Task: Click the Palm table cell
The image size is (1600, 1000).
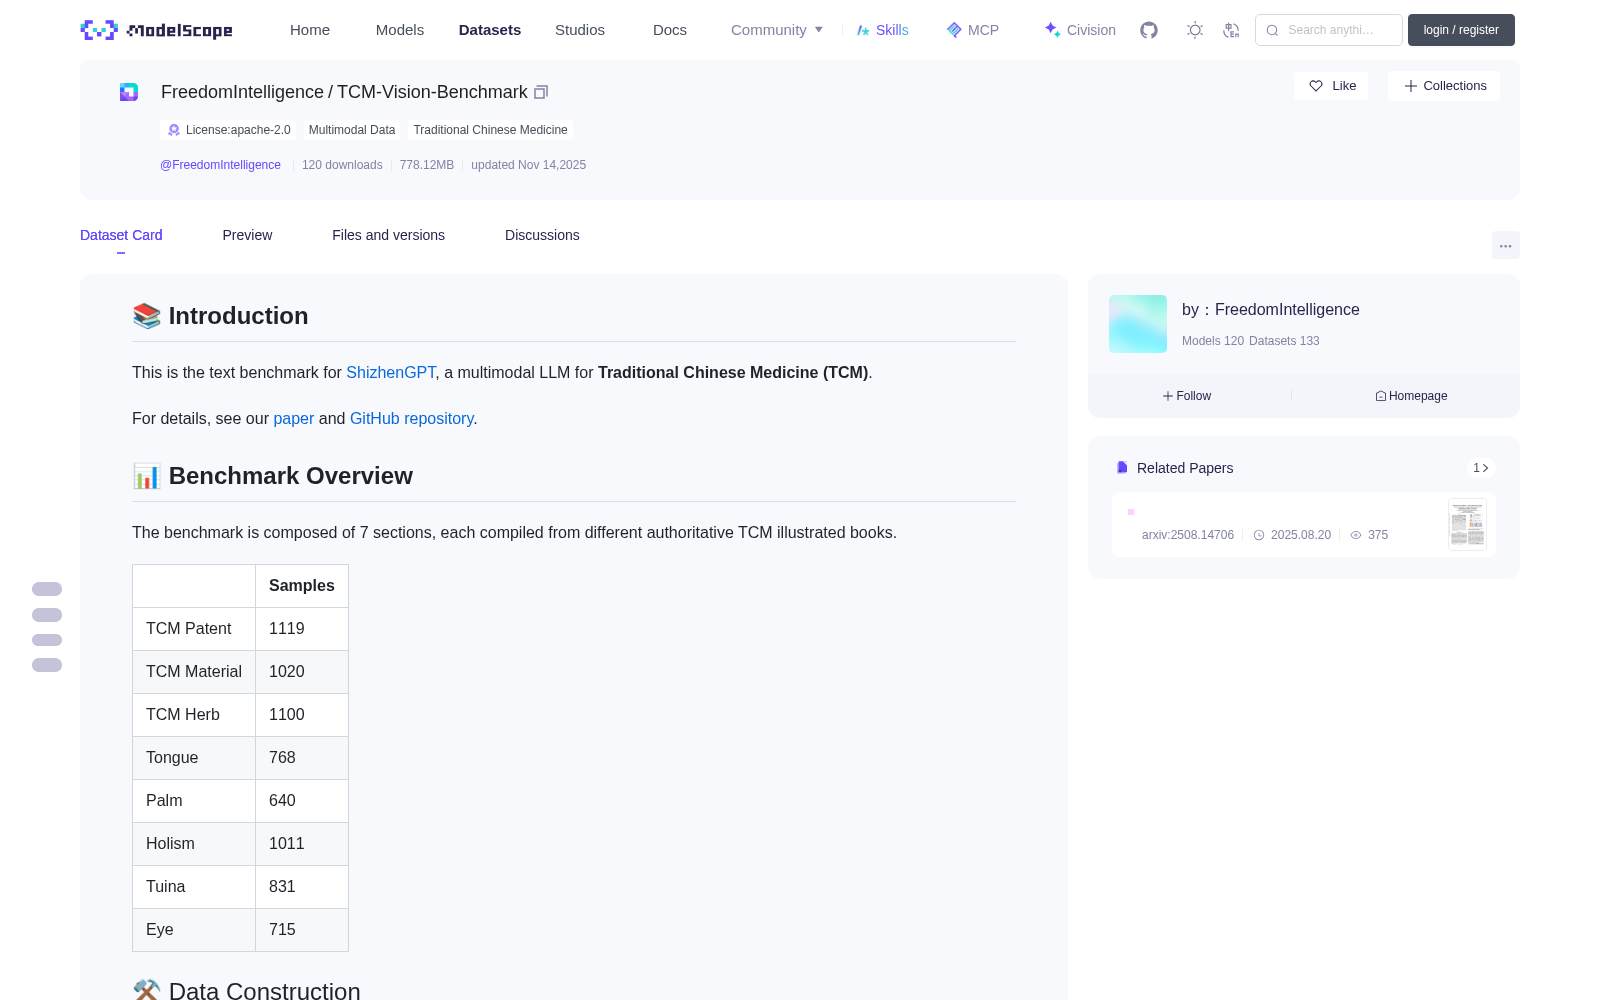Action: coord(194,801)
